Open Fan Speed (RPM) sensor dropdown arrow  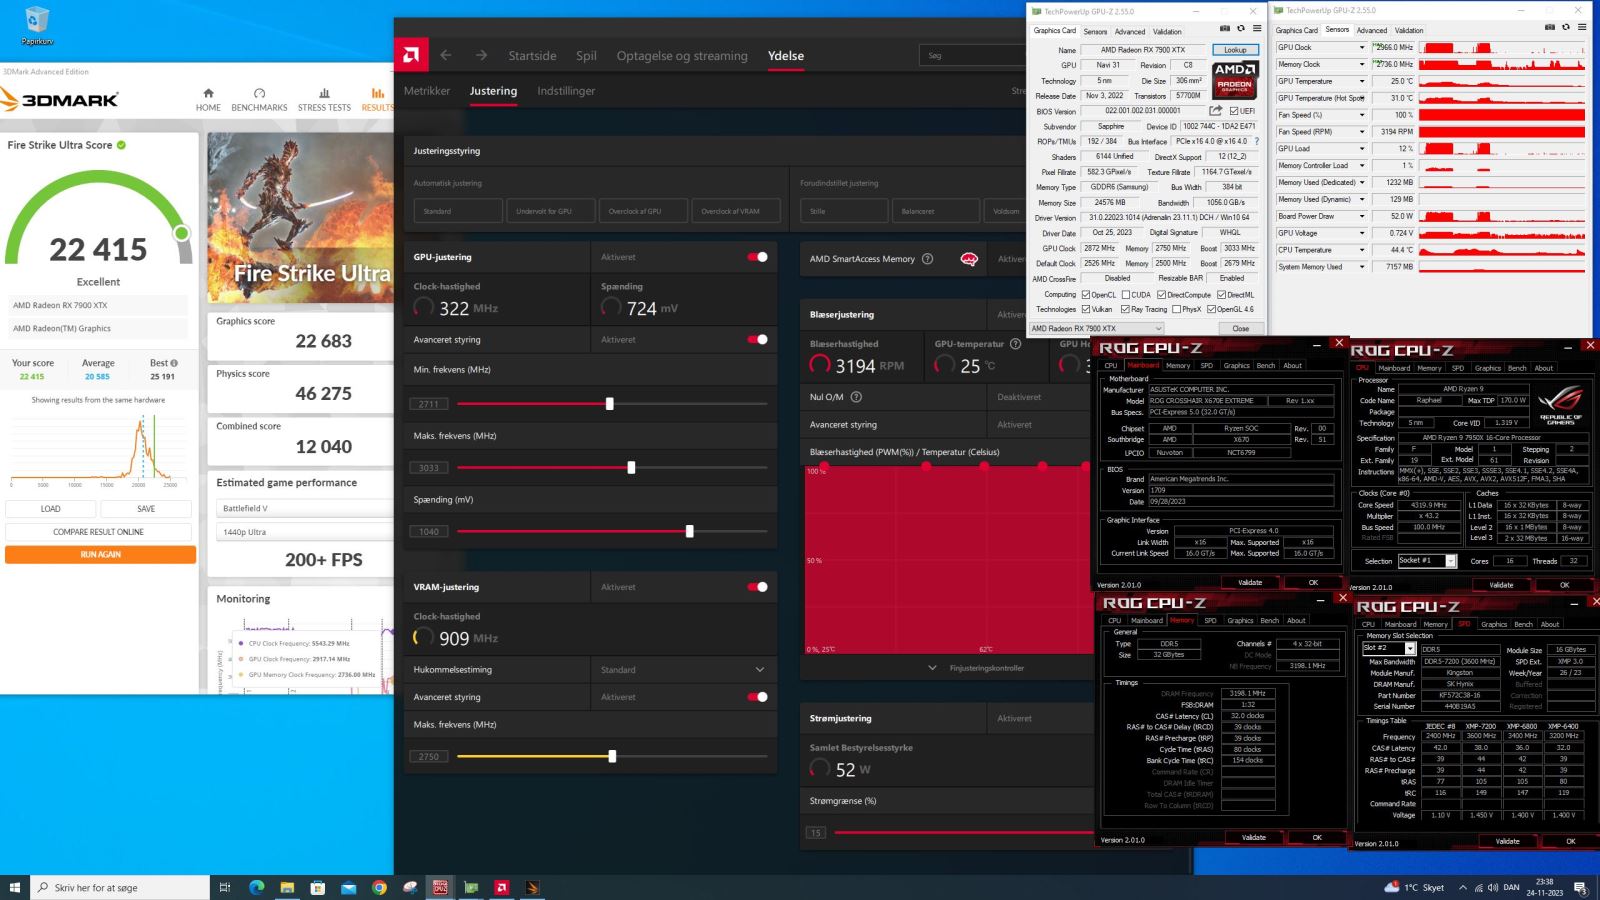(x=1361, y=131)
